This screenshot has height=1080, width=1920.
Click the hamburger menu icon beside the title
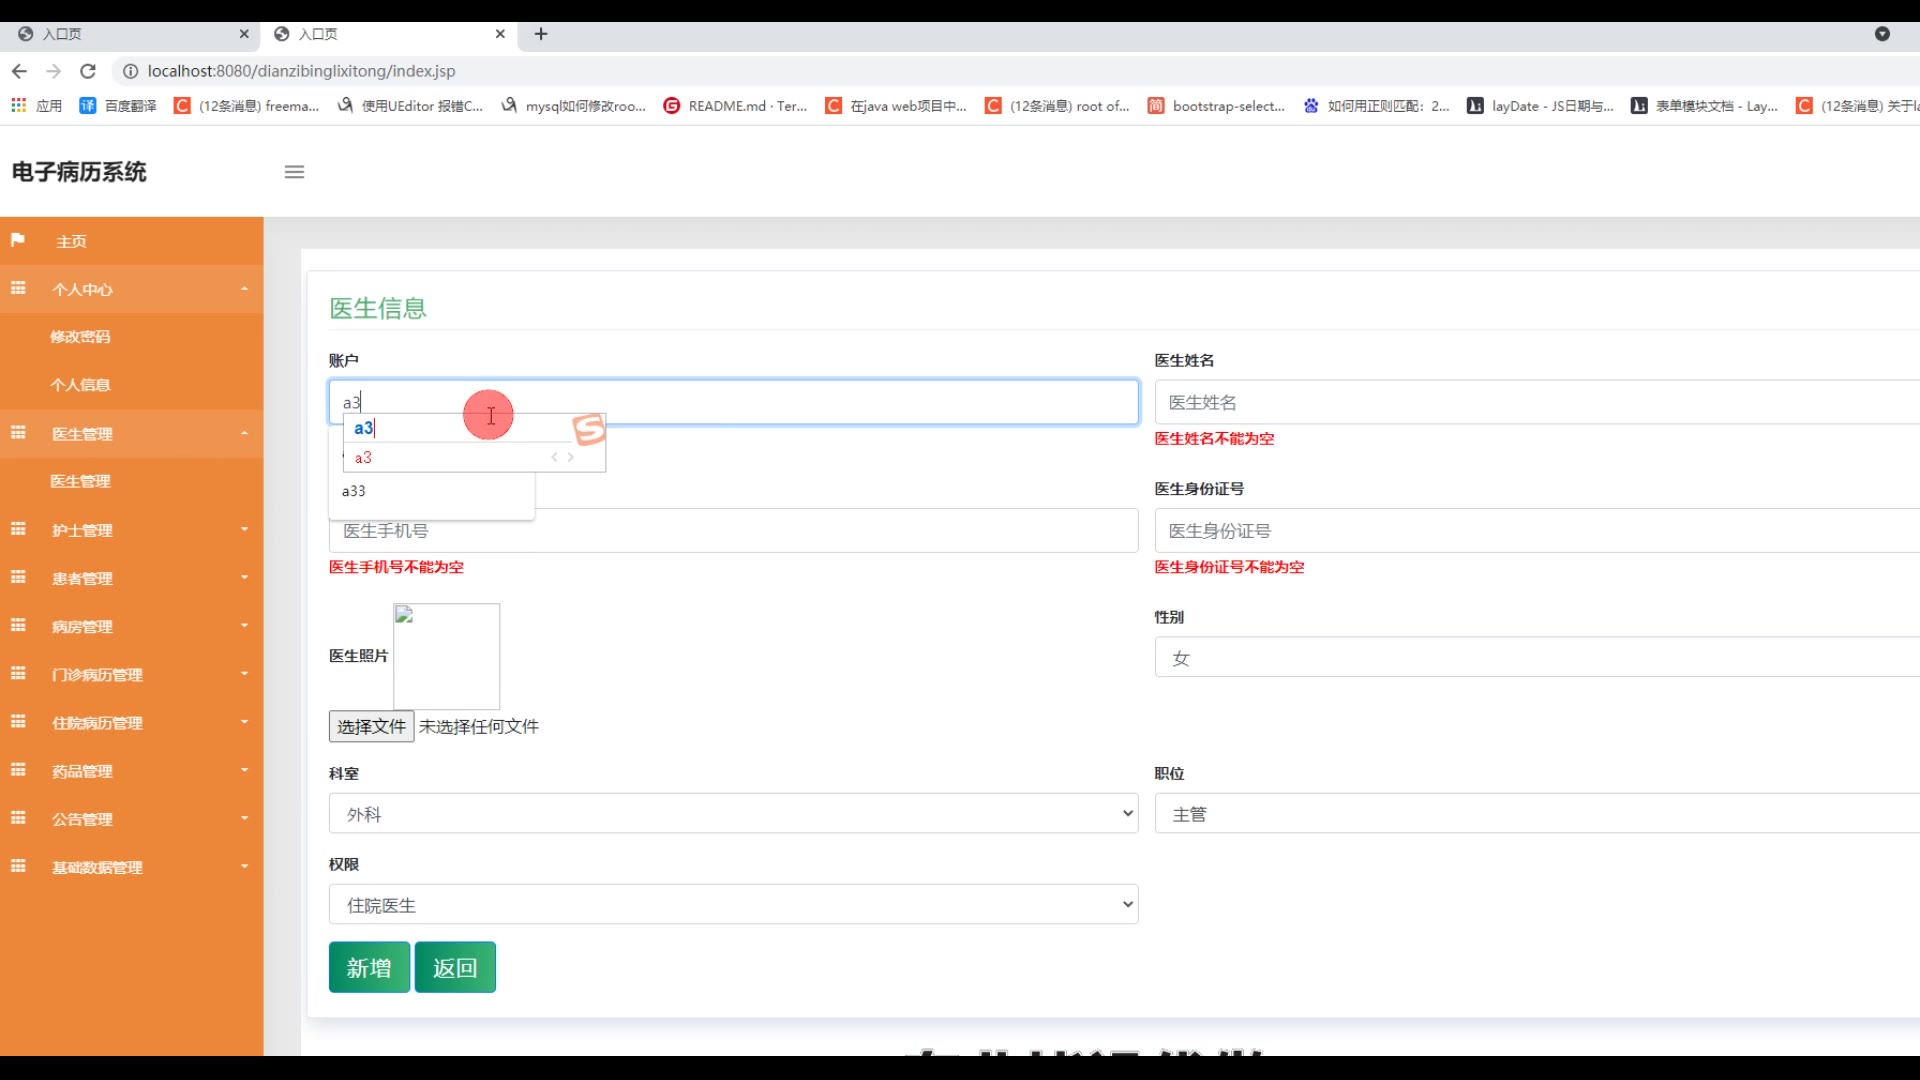[294, 172]
